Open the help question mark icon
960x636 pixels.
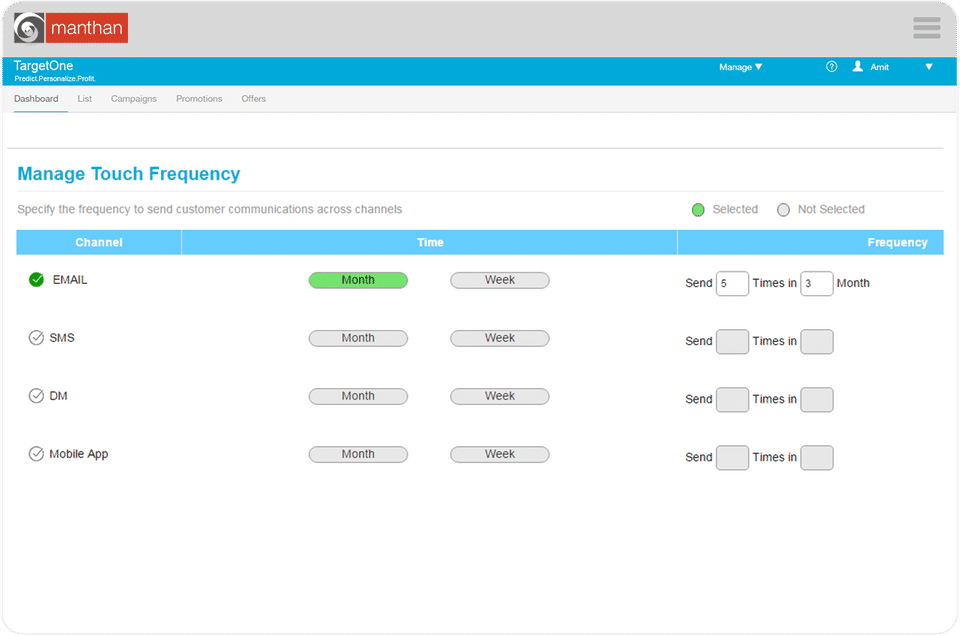click(831, 67)
